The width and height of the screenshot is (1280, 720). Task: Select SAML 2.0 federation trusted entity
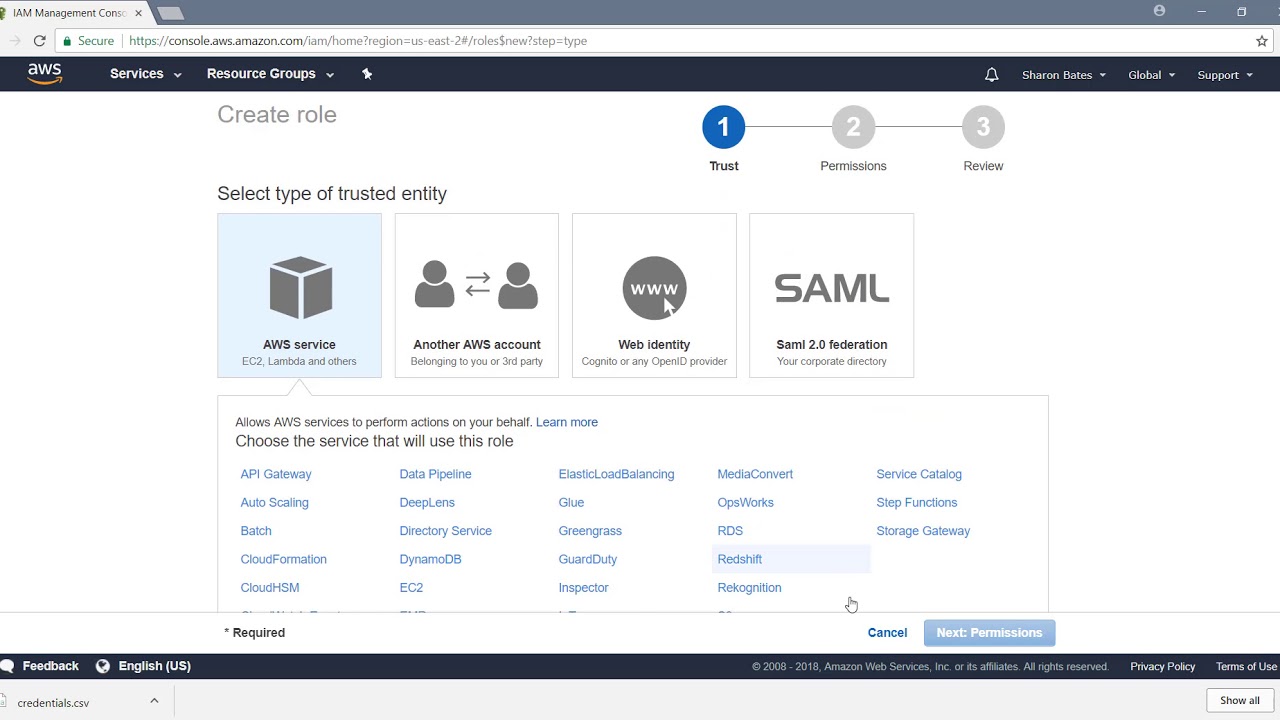pyautogui.click(x=831, y=295)
